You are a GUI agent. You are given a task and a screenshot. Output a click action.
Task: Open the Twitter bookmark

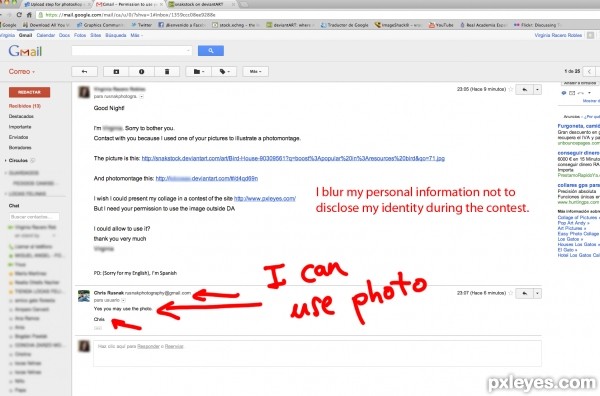coord(141,25)
